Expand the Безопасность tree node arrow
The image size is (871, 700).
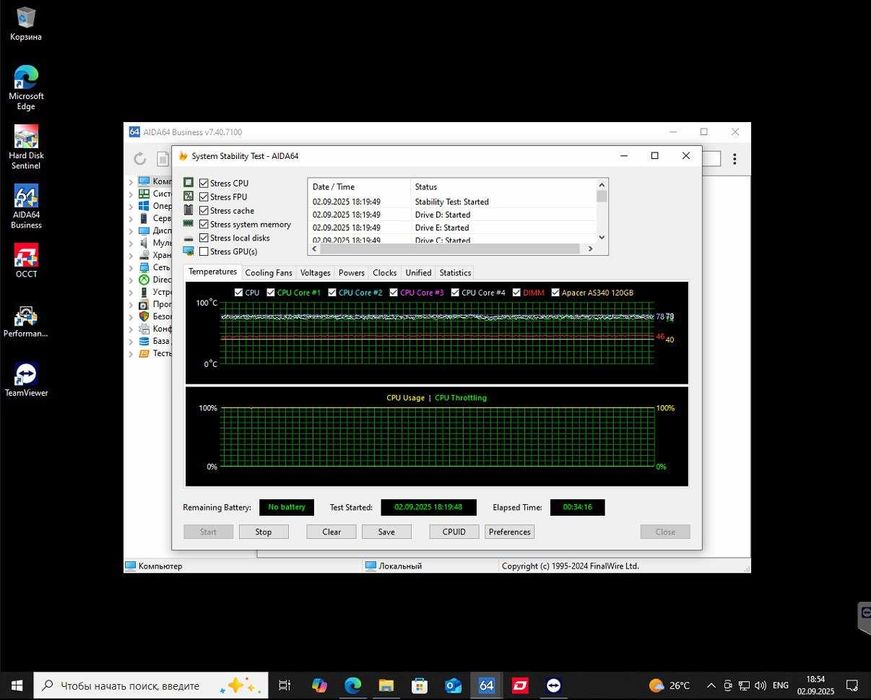131,317
